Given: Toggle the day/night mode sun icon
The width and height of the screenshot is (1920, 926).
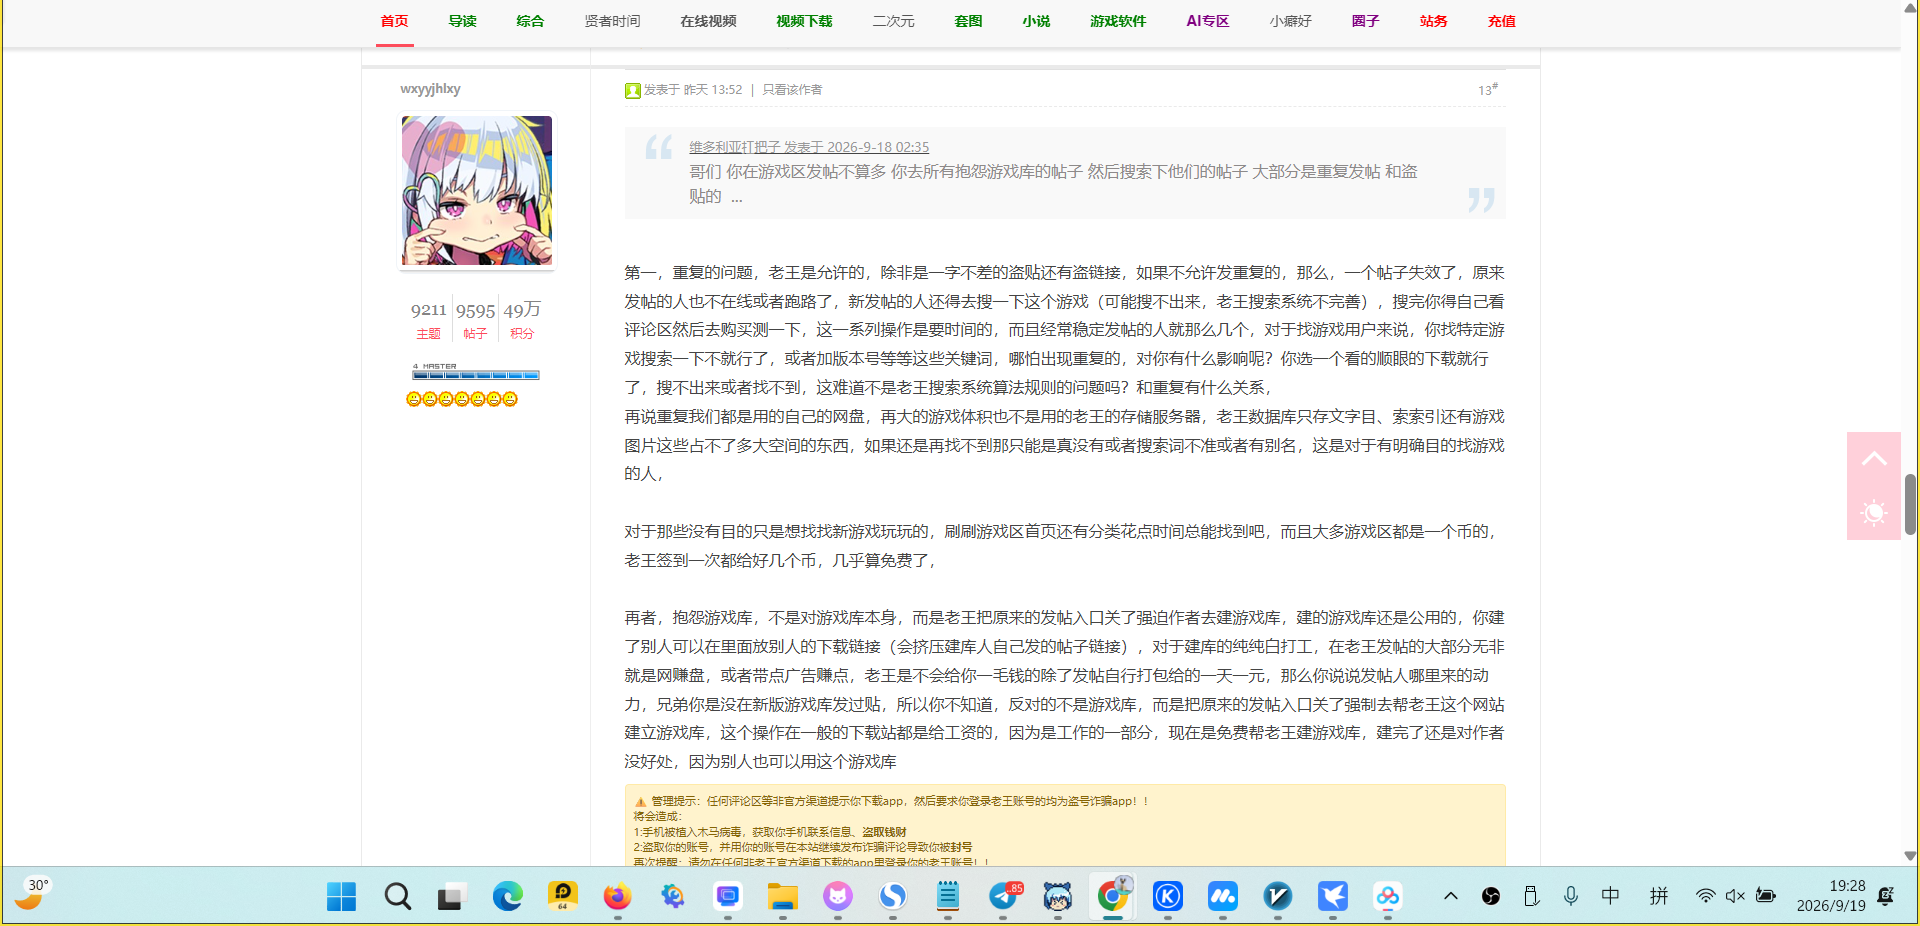Looking at the screenshot, I should pyautogui.click(x=1873, y=513).
